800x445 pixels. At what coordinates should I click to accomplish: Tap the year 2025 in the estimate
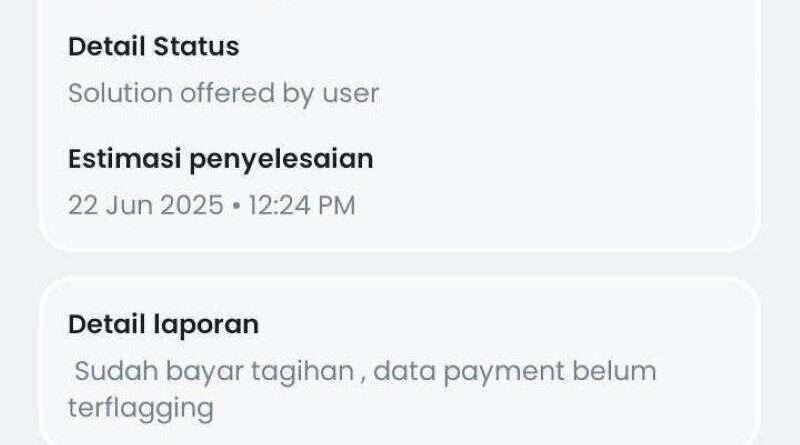[x=192, y=205]
